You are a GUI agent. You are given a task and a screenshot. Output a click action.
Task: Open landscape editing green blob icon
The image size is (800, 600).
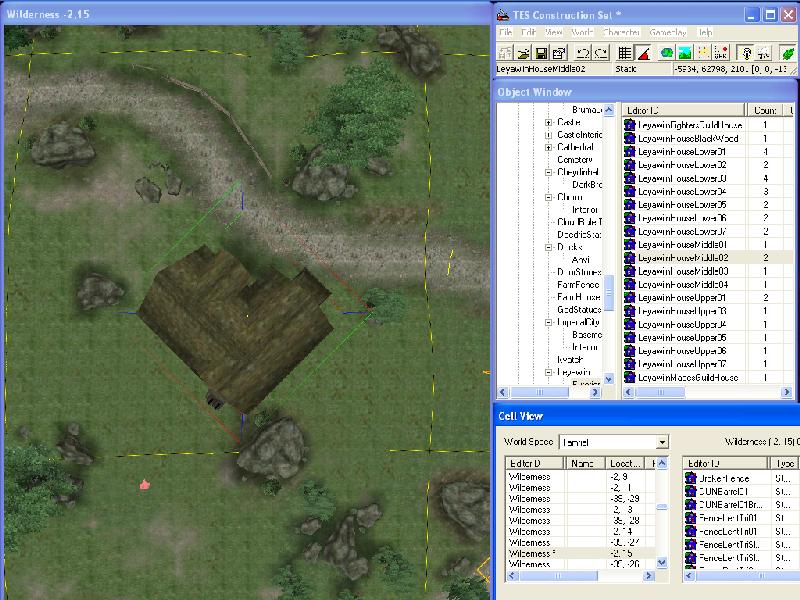666,53
